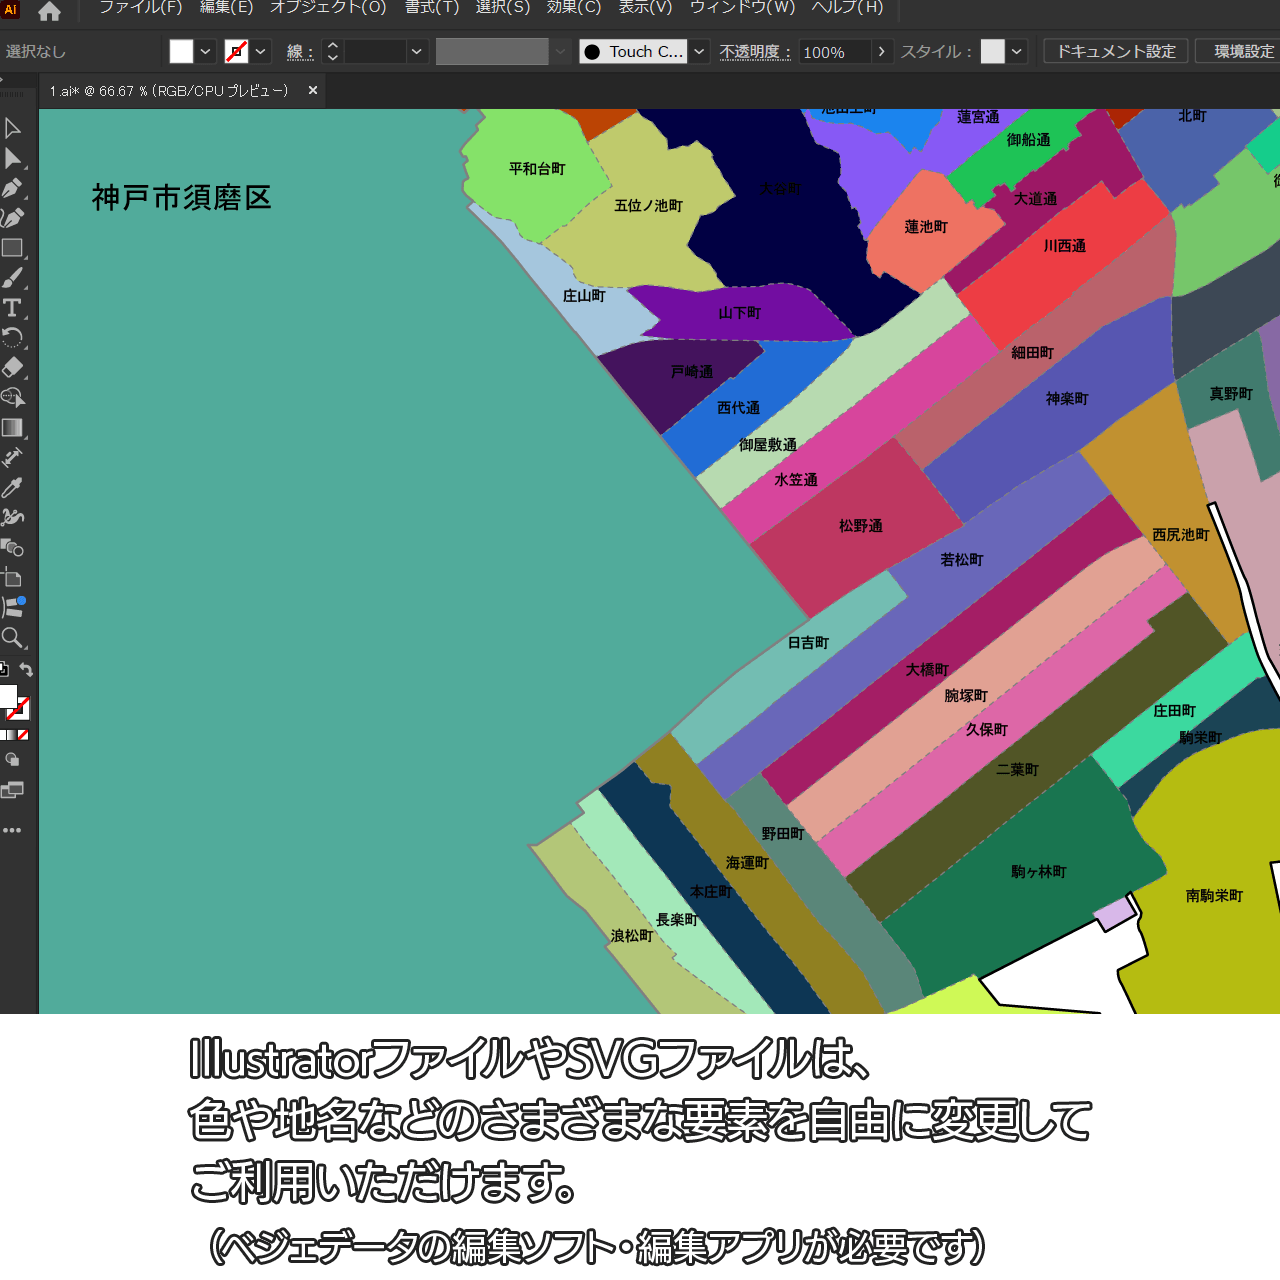
Task: Set color to None in toolbox
Action: pyautogui.click(x=23, y=735)
